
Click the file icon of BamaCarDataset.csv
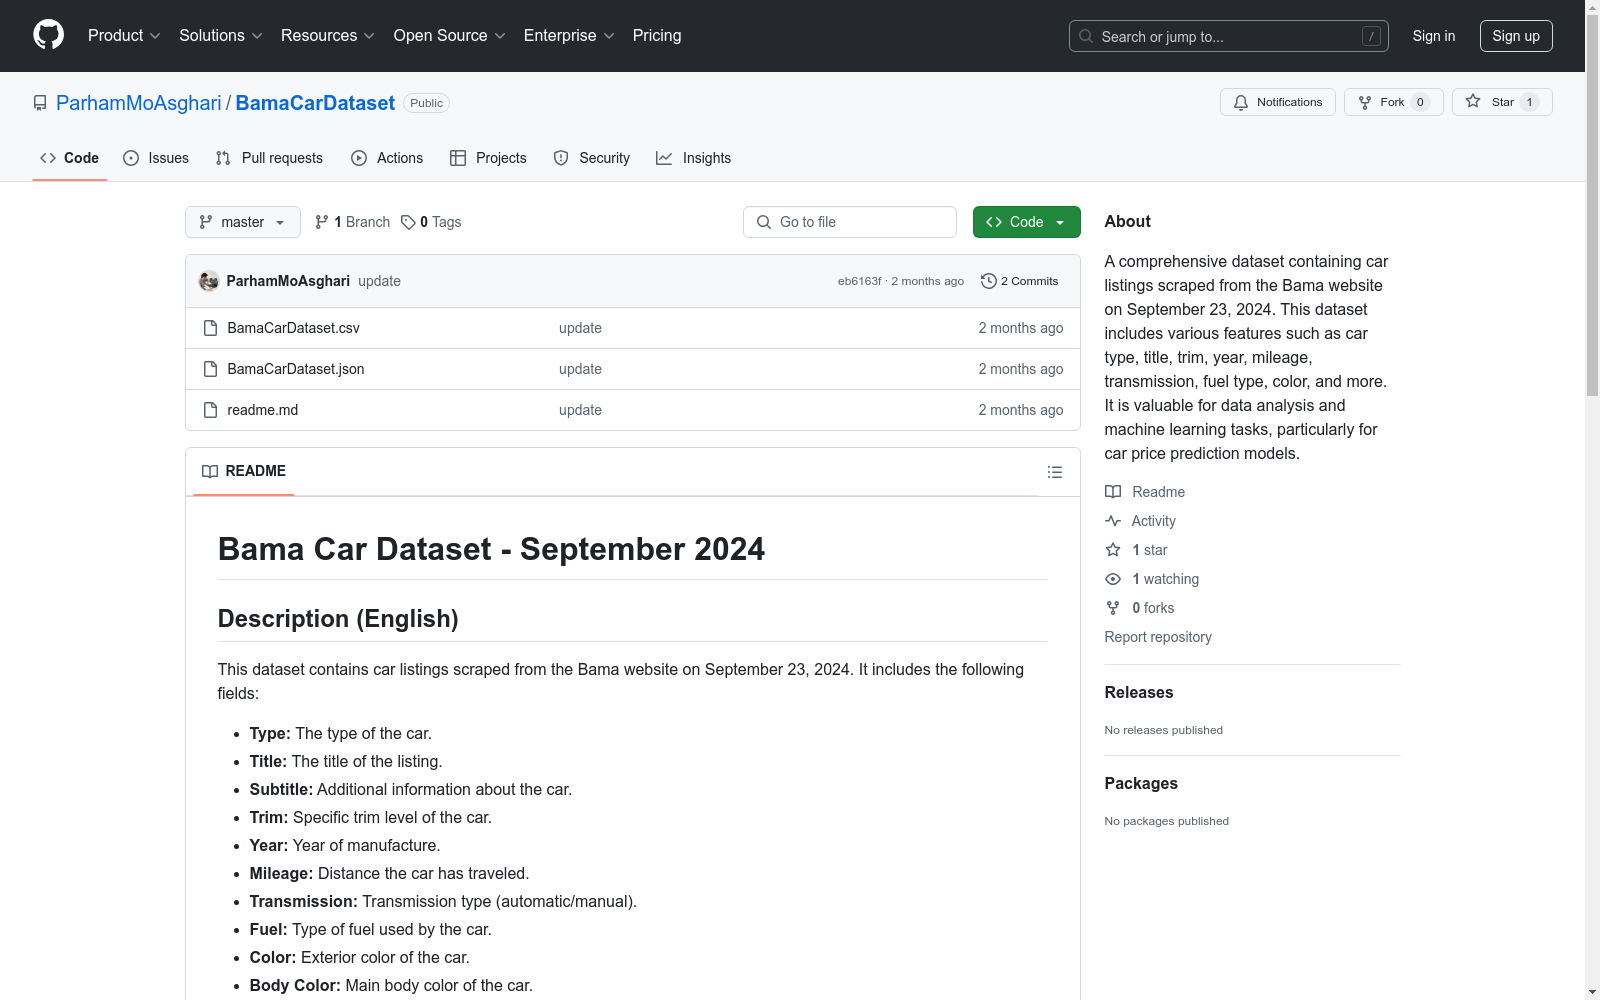pyautogui.click(x=210, y=328)
